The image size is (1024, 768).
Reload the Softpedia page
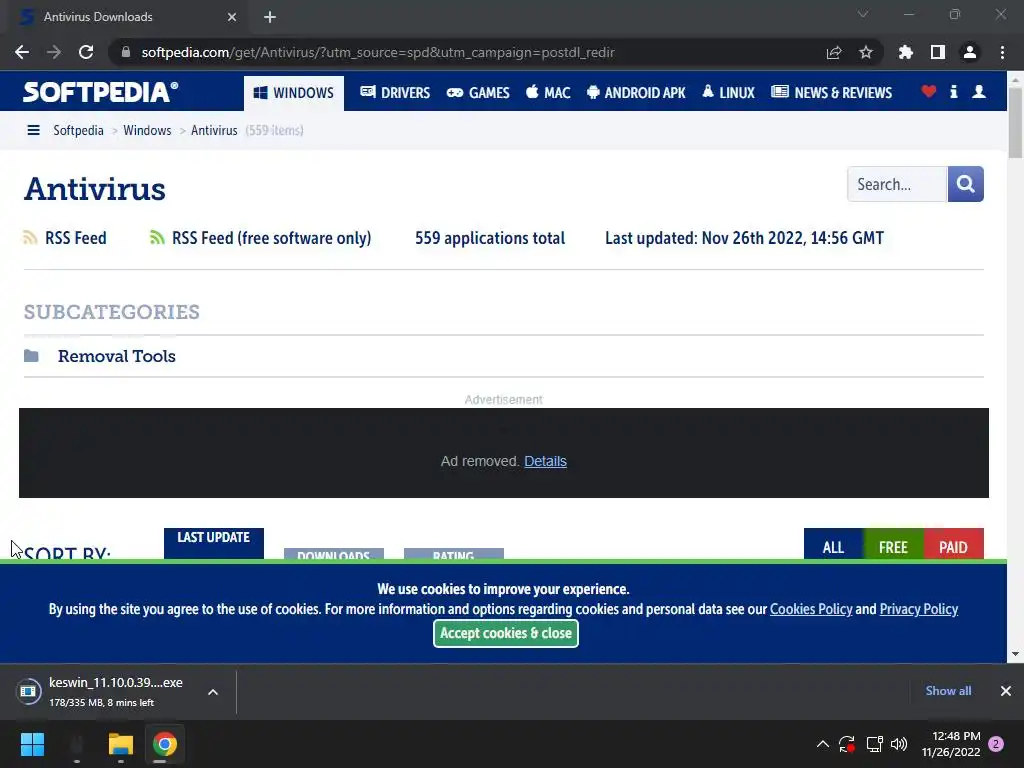(x=86, y=52)
